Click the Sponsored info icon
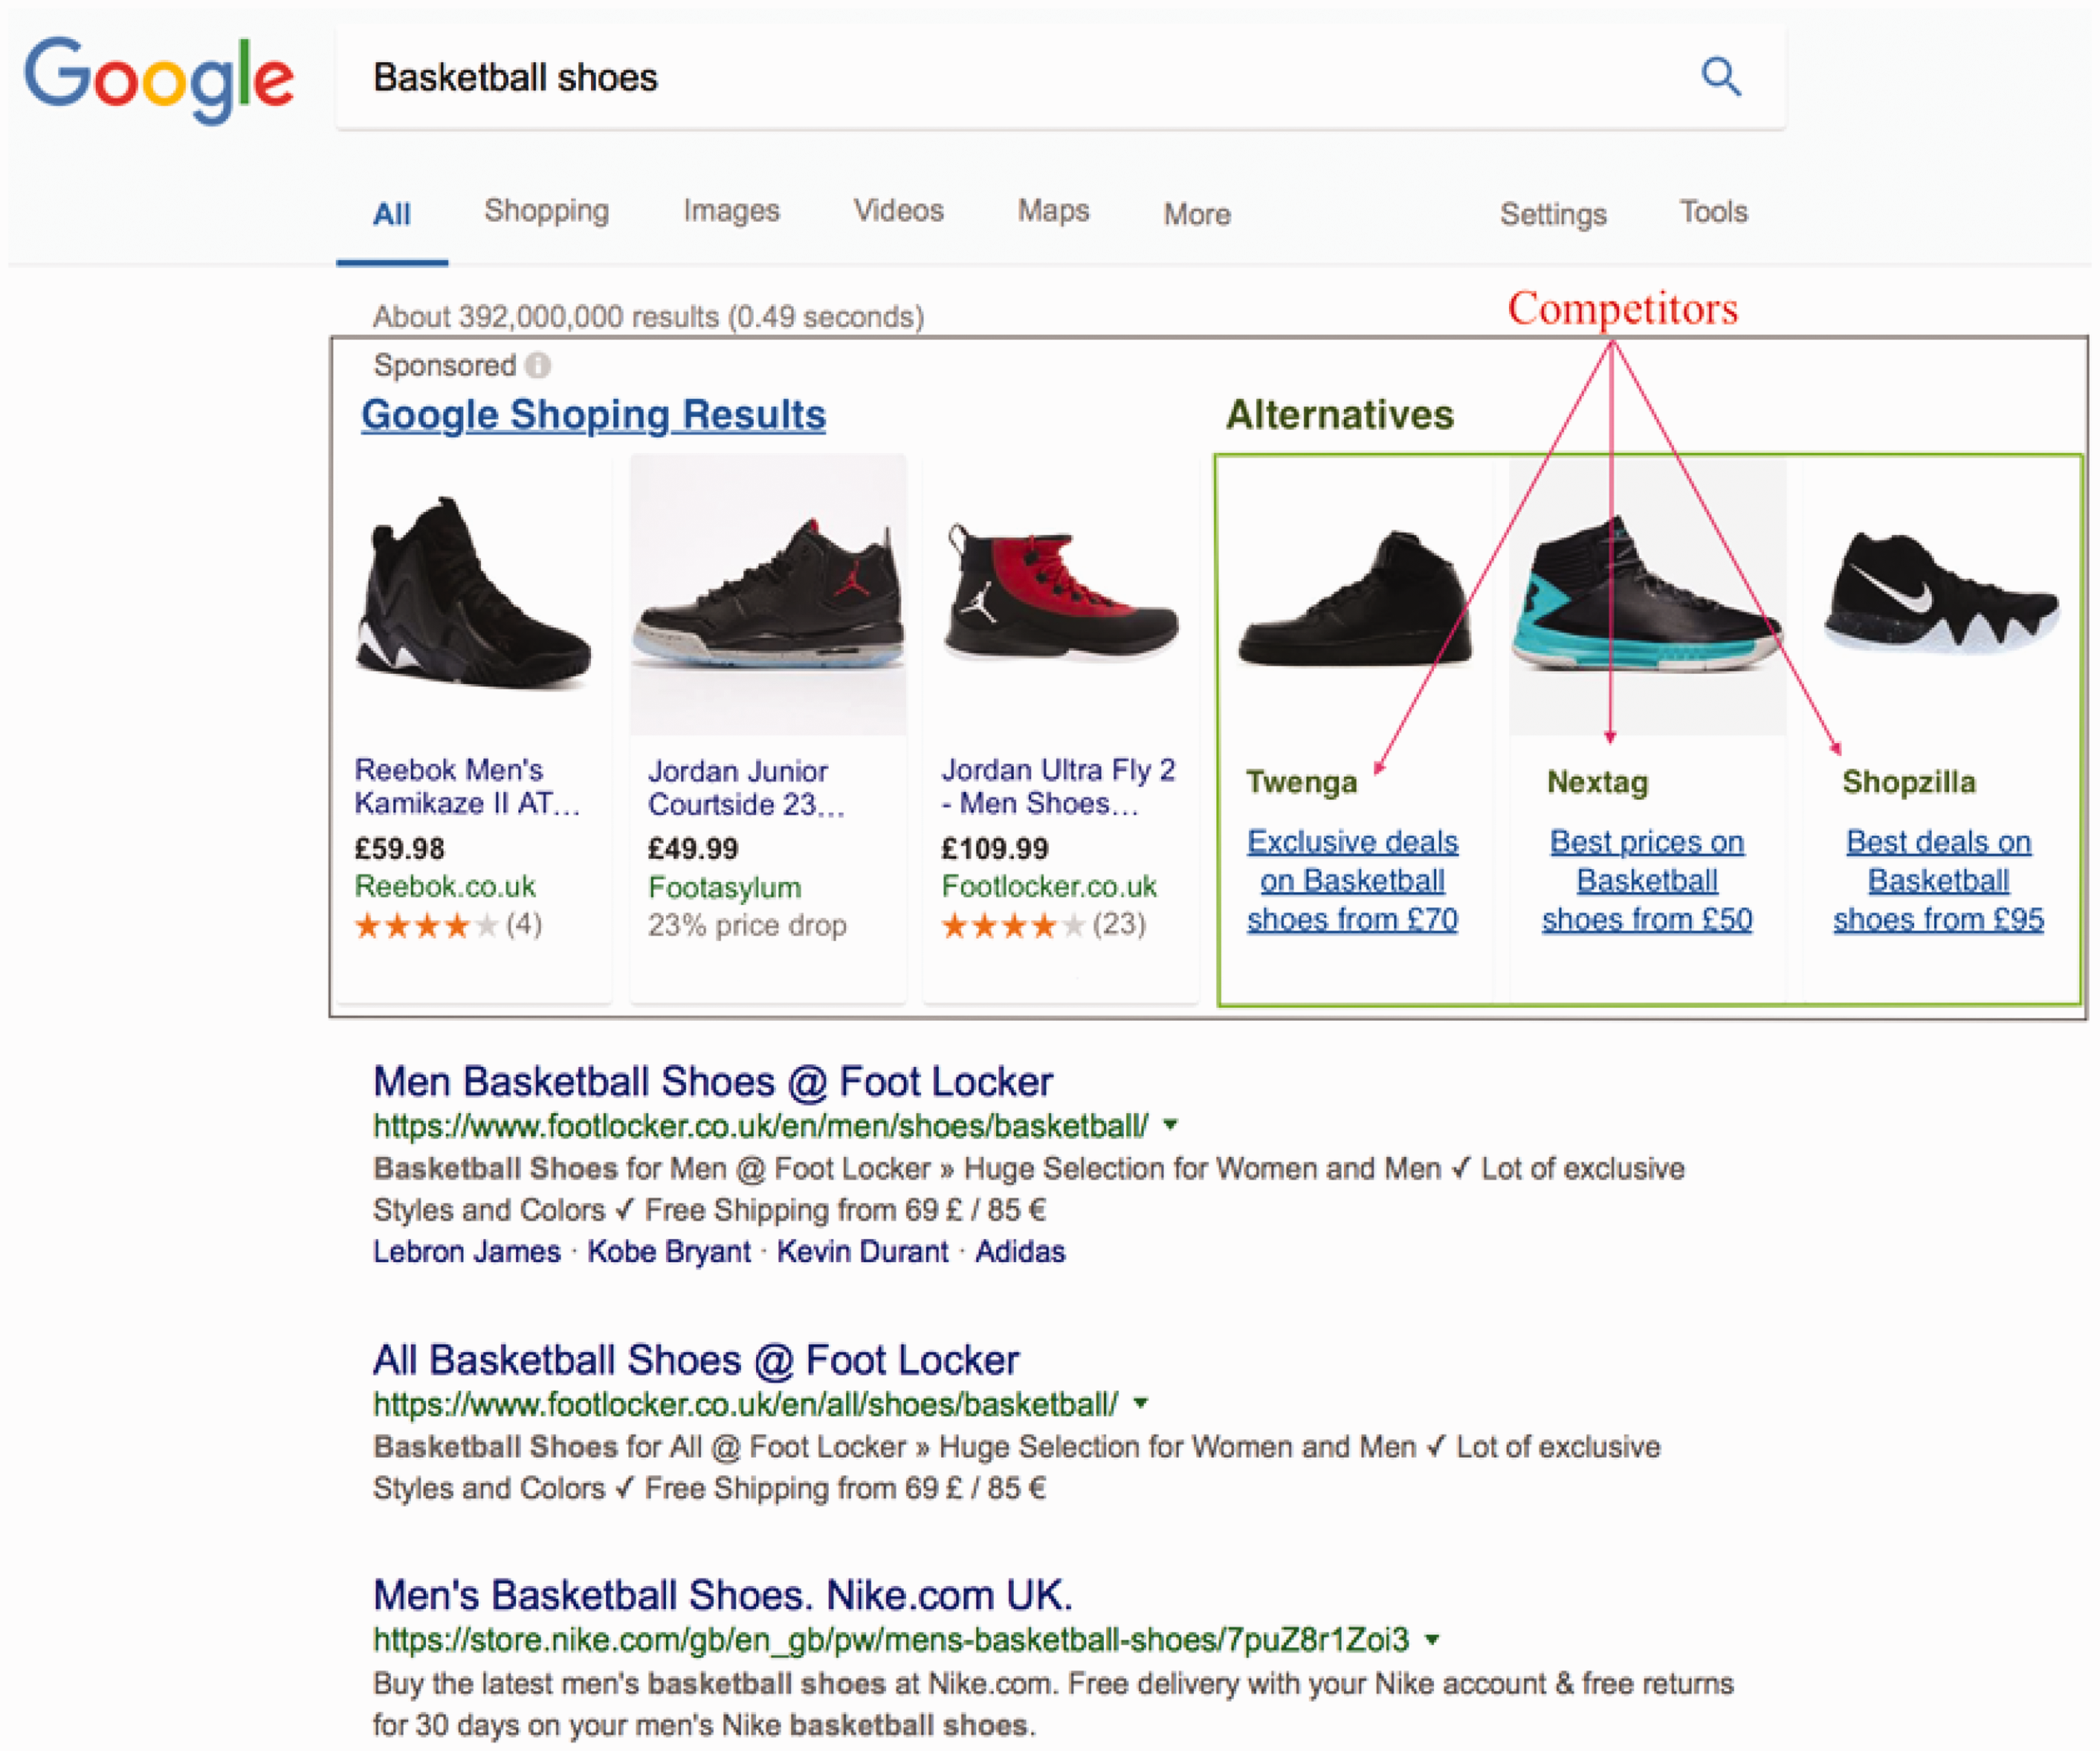Screen dimensions: 2100x1751 [538, 365]
